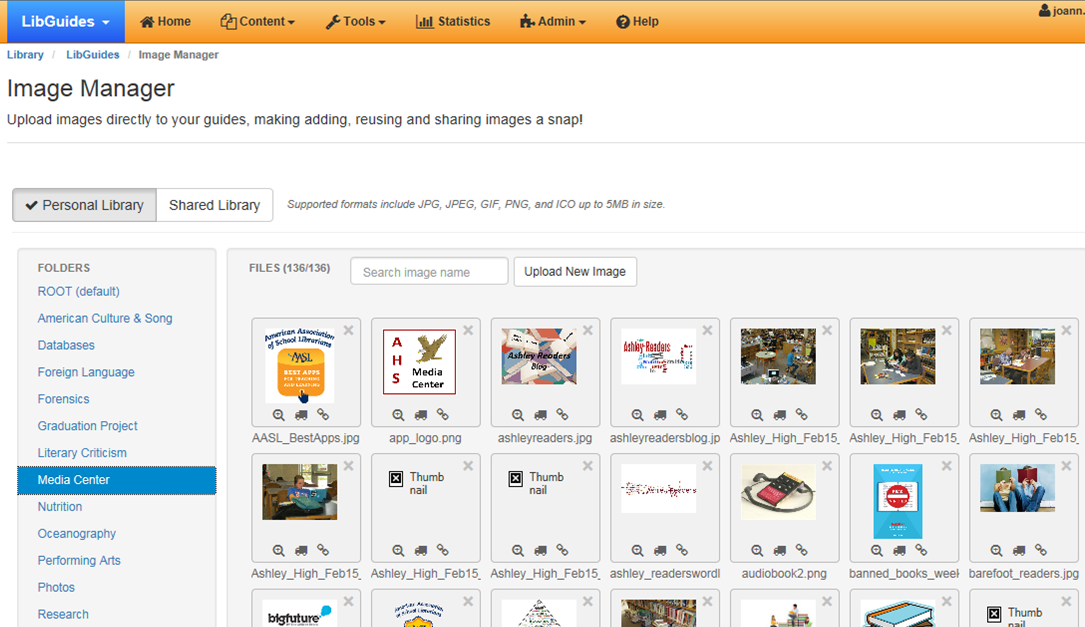The width and height of the screenshot is (1085, 627).
Task: Click link icon for app_logo.png
Action: tap(443, 415)
